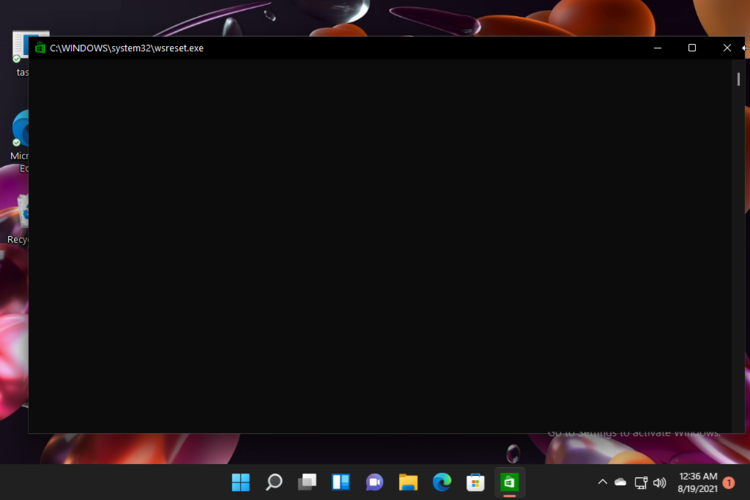Open OneDrive cloud tray icon

coord(620,482)
